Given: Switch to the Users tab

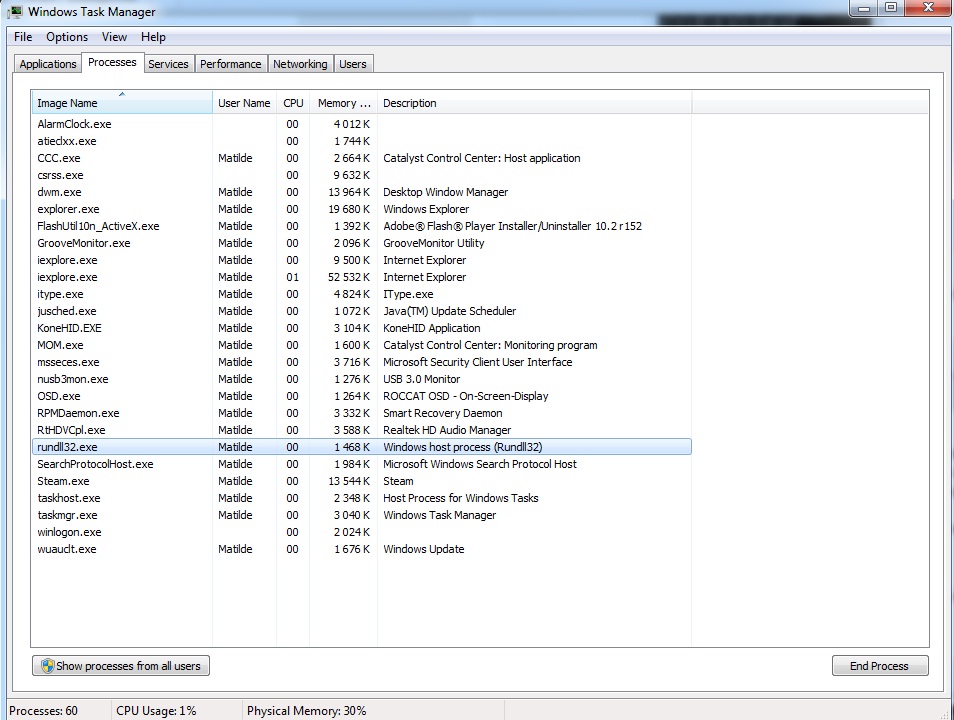Looking at the screenshot, I should point(353,64).
